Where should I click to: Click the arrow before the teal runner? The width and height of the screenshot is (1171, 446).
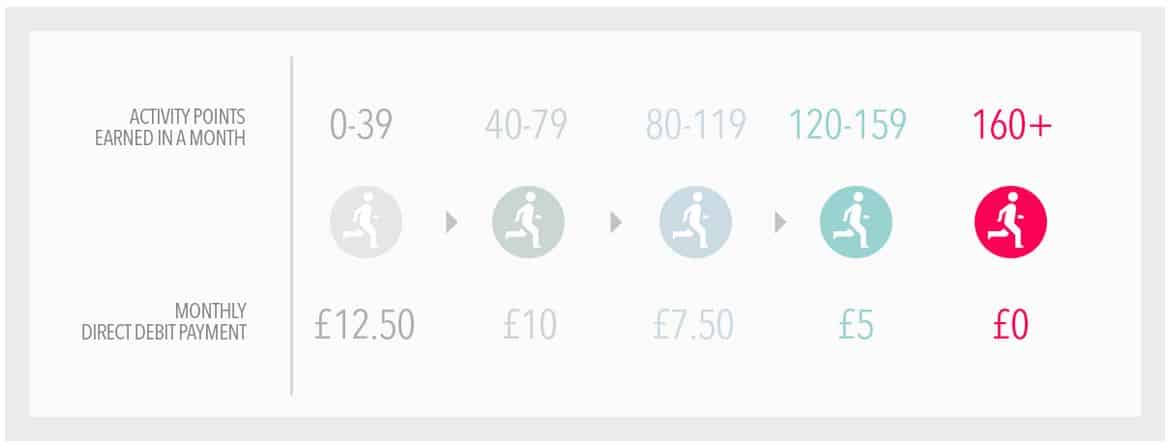tap(781, 222)
